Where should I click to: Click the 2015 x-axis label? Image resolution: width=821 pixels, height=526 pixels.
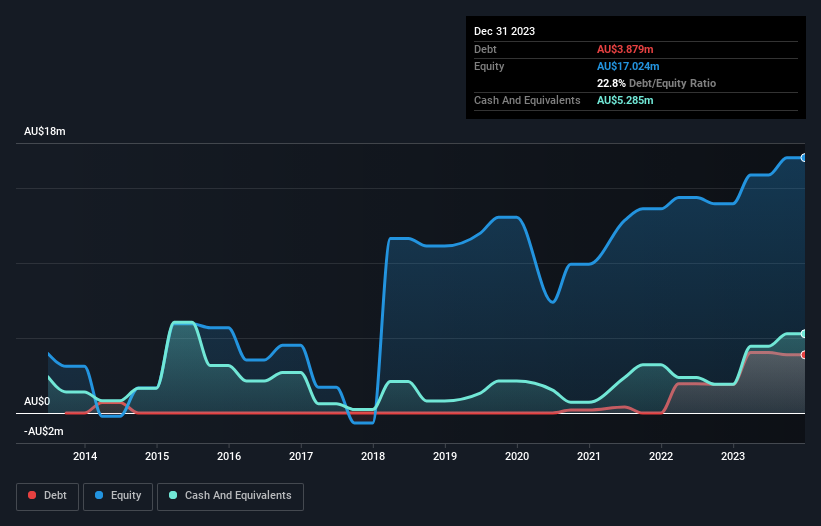point(157,456)
